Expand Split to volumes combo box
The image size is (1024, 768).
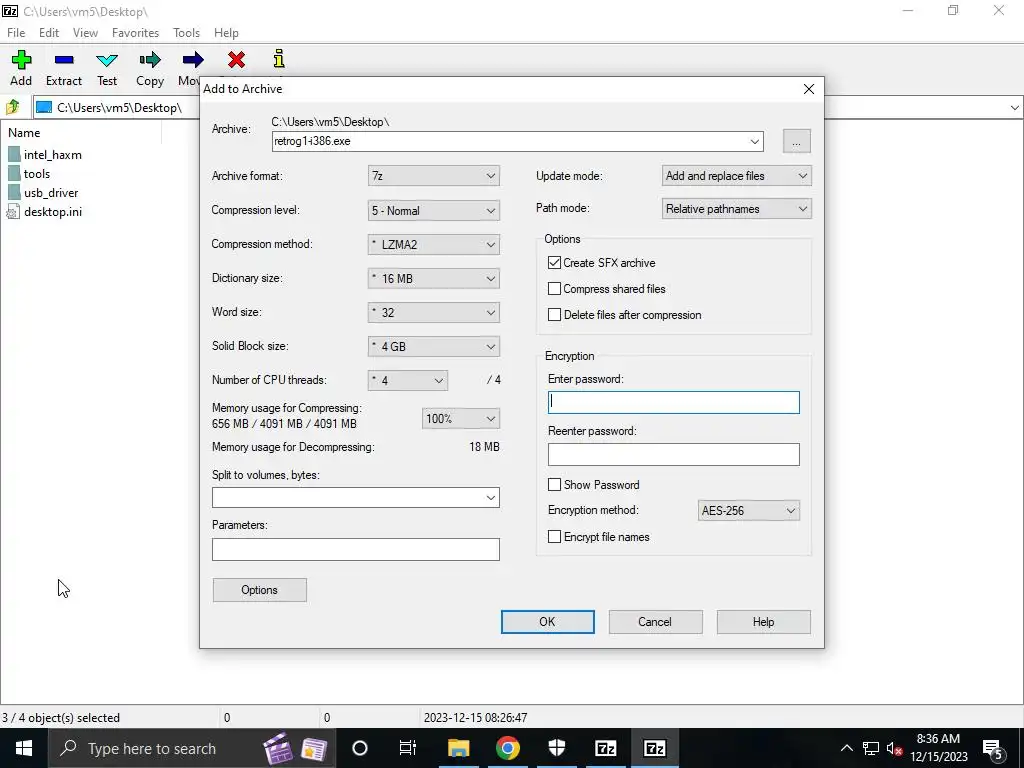pos(490,498)
